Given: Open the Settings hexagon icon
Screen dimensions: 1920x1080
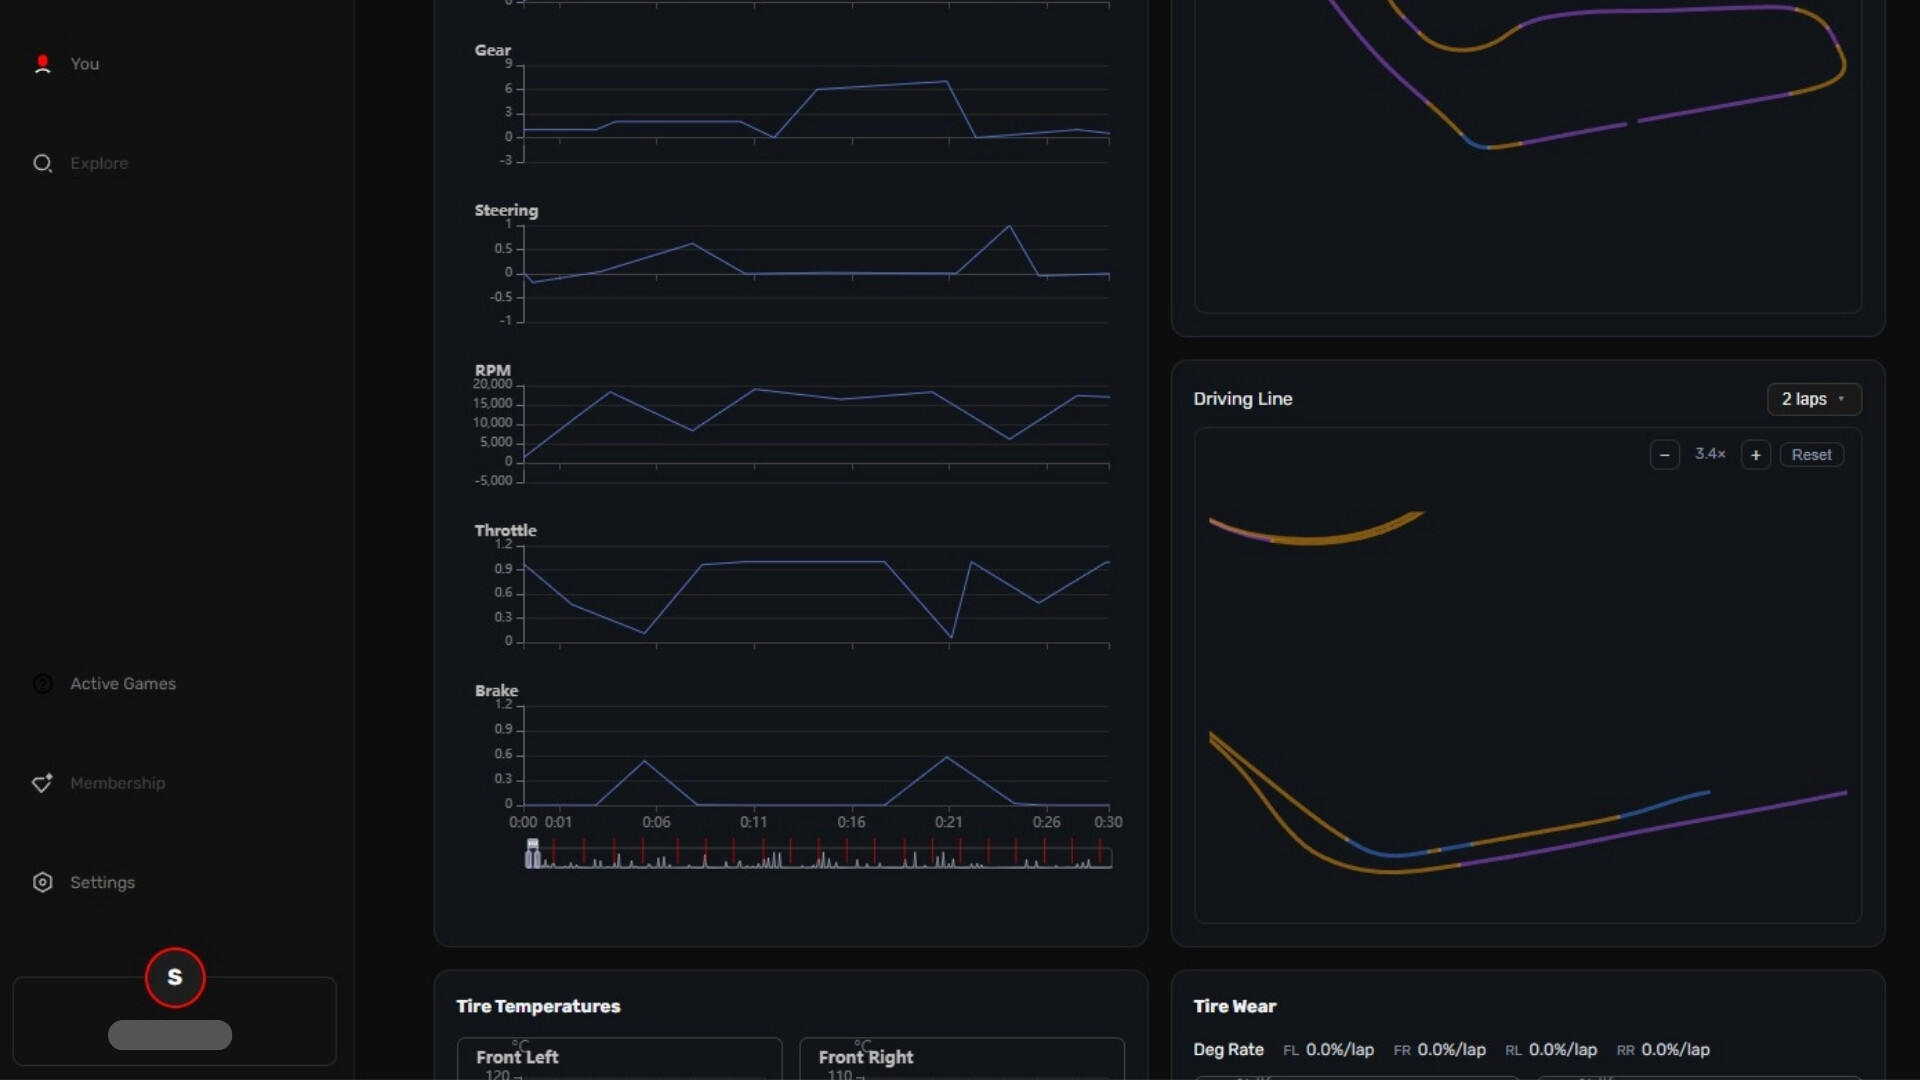Looking at the screenshot, I should [42, 882].
